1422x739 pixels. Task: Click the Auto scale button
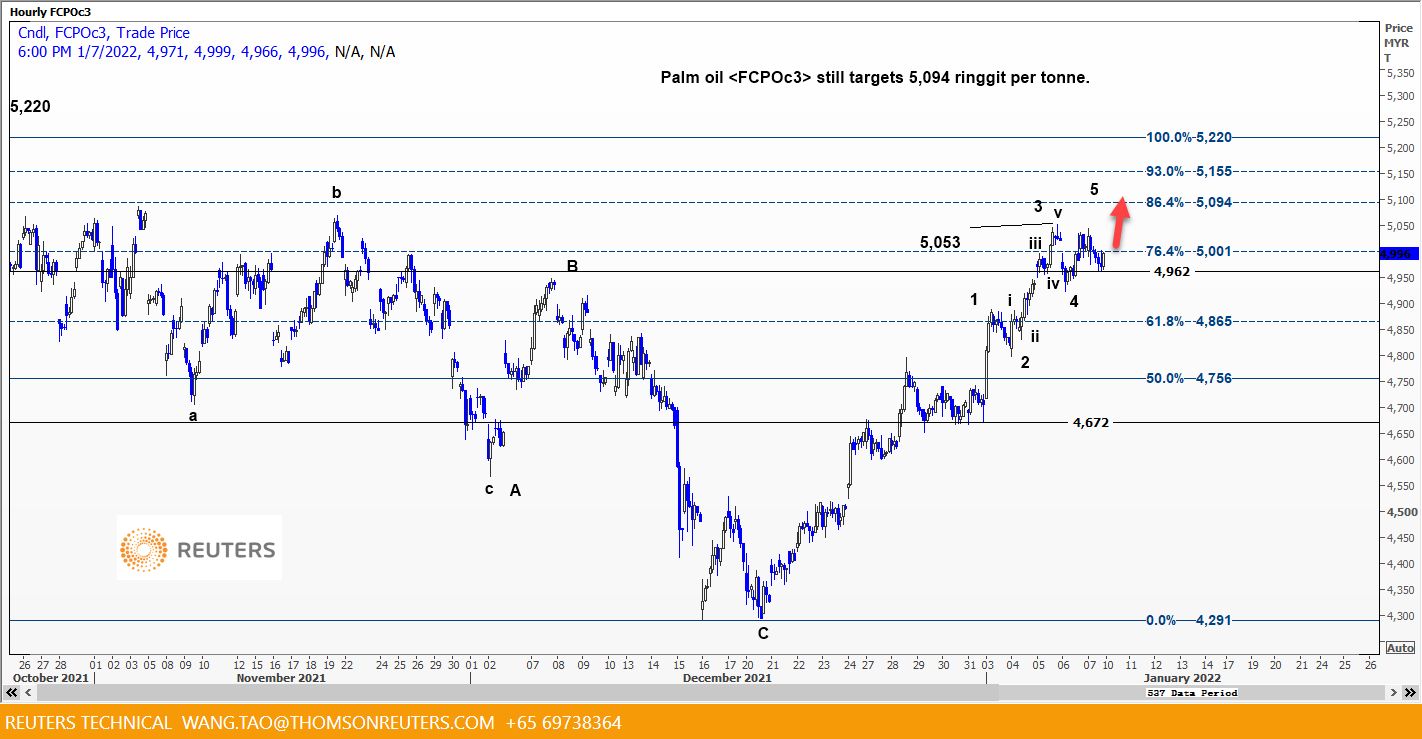click(1400, 647)
